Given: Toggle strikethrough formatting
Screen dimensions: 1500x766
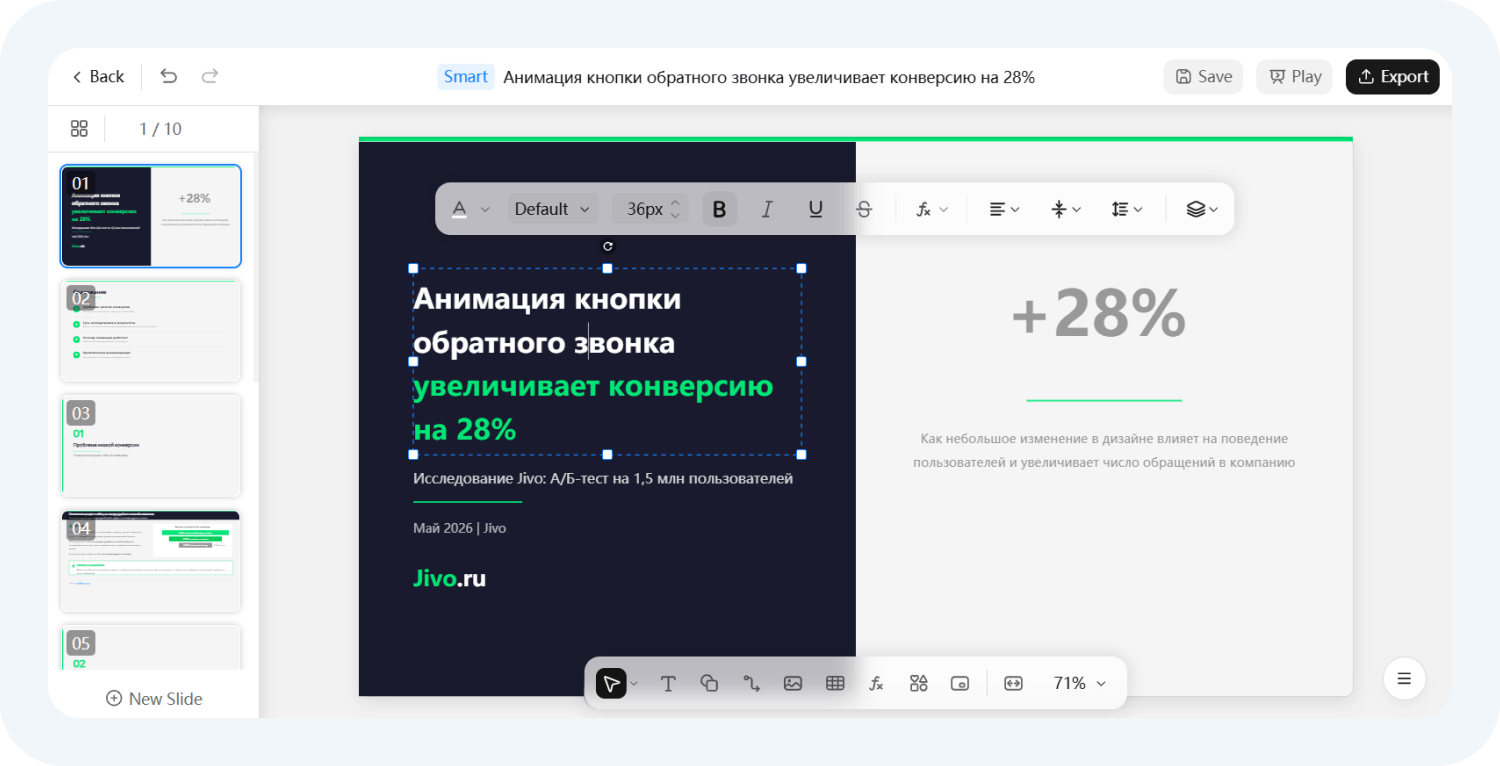Looking at the screenshot, I should point(864,209).
